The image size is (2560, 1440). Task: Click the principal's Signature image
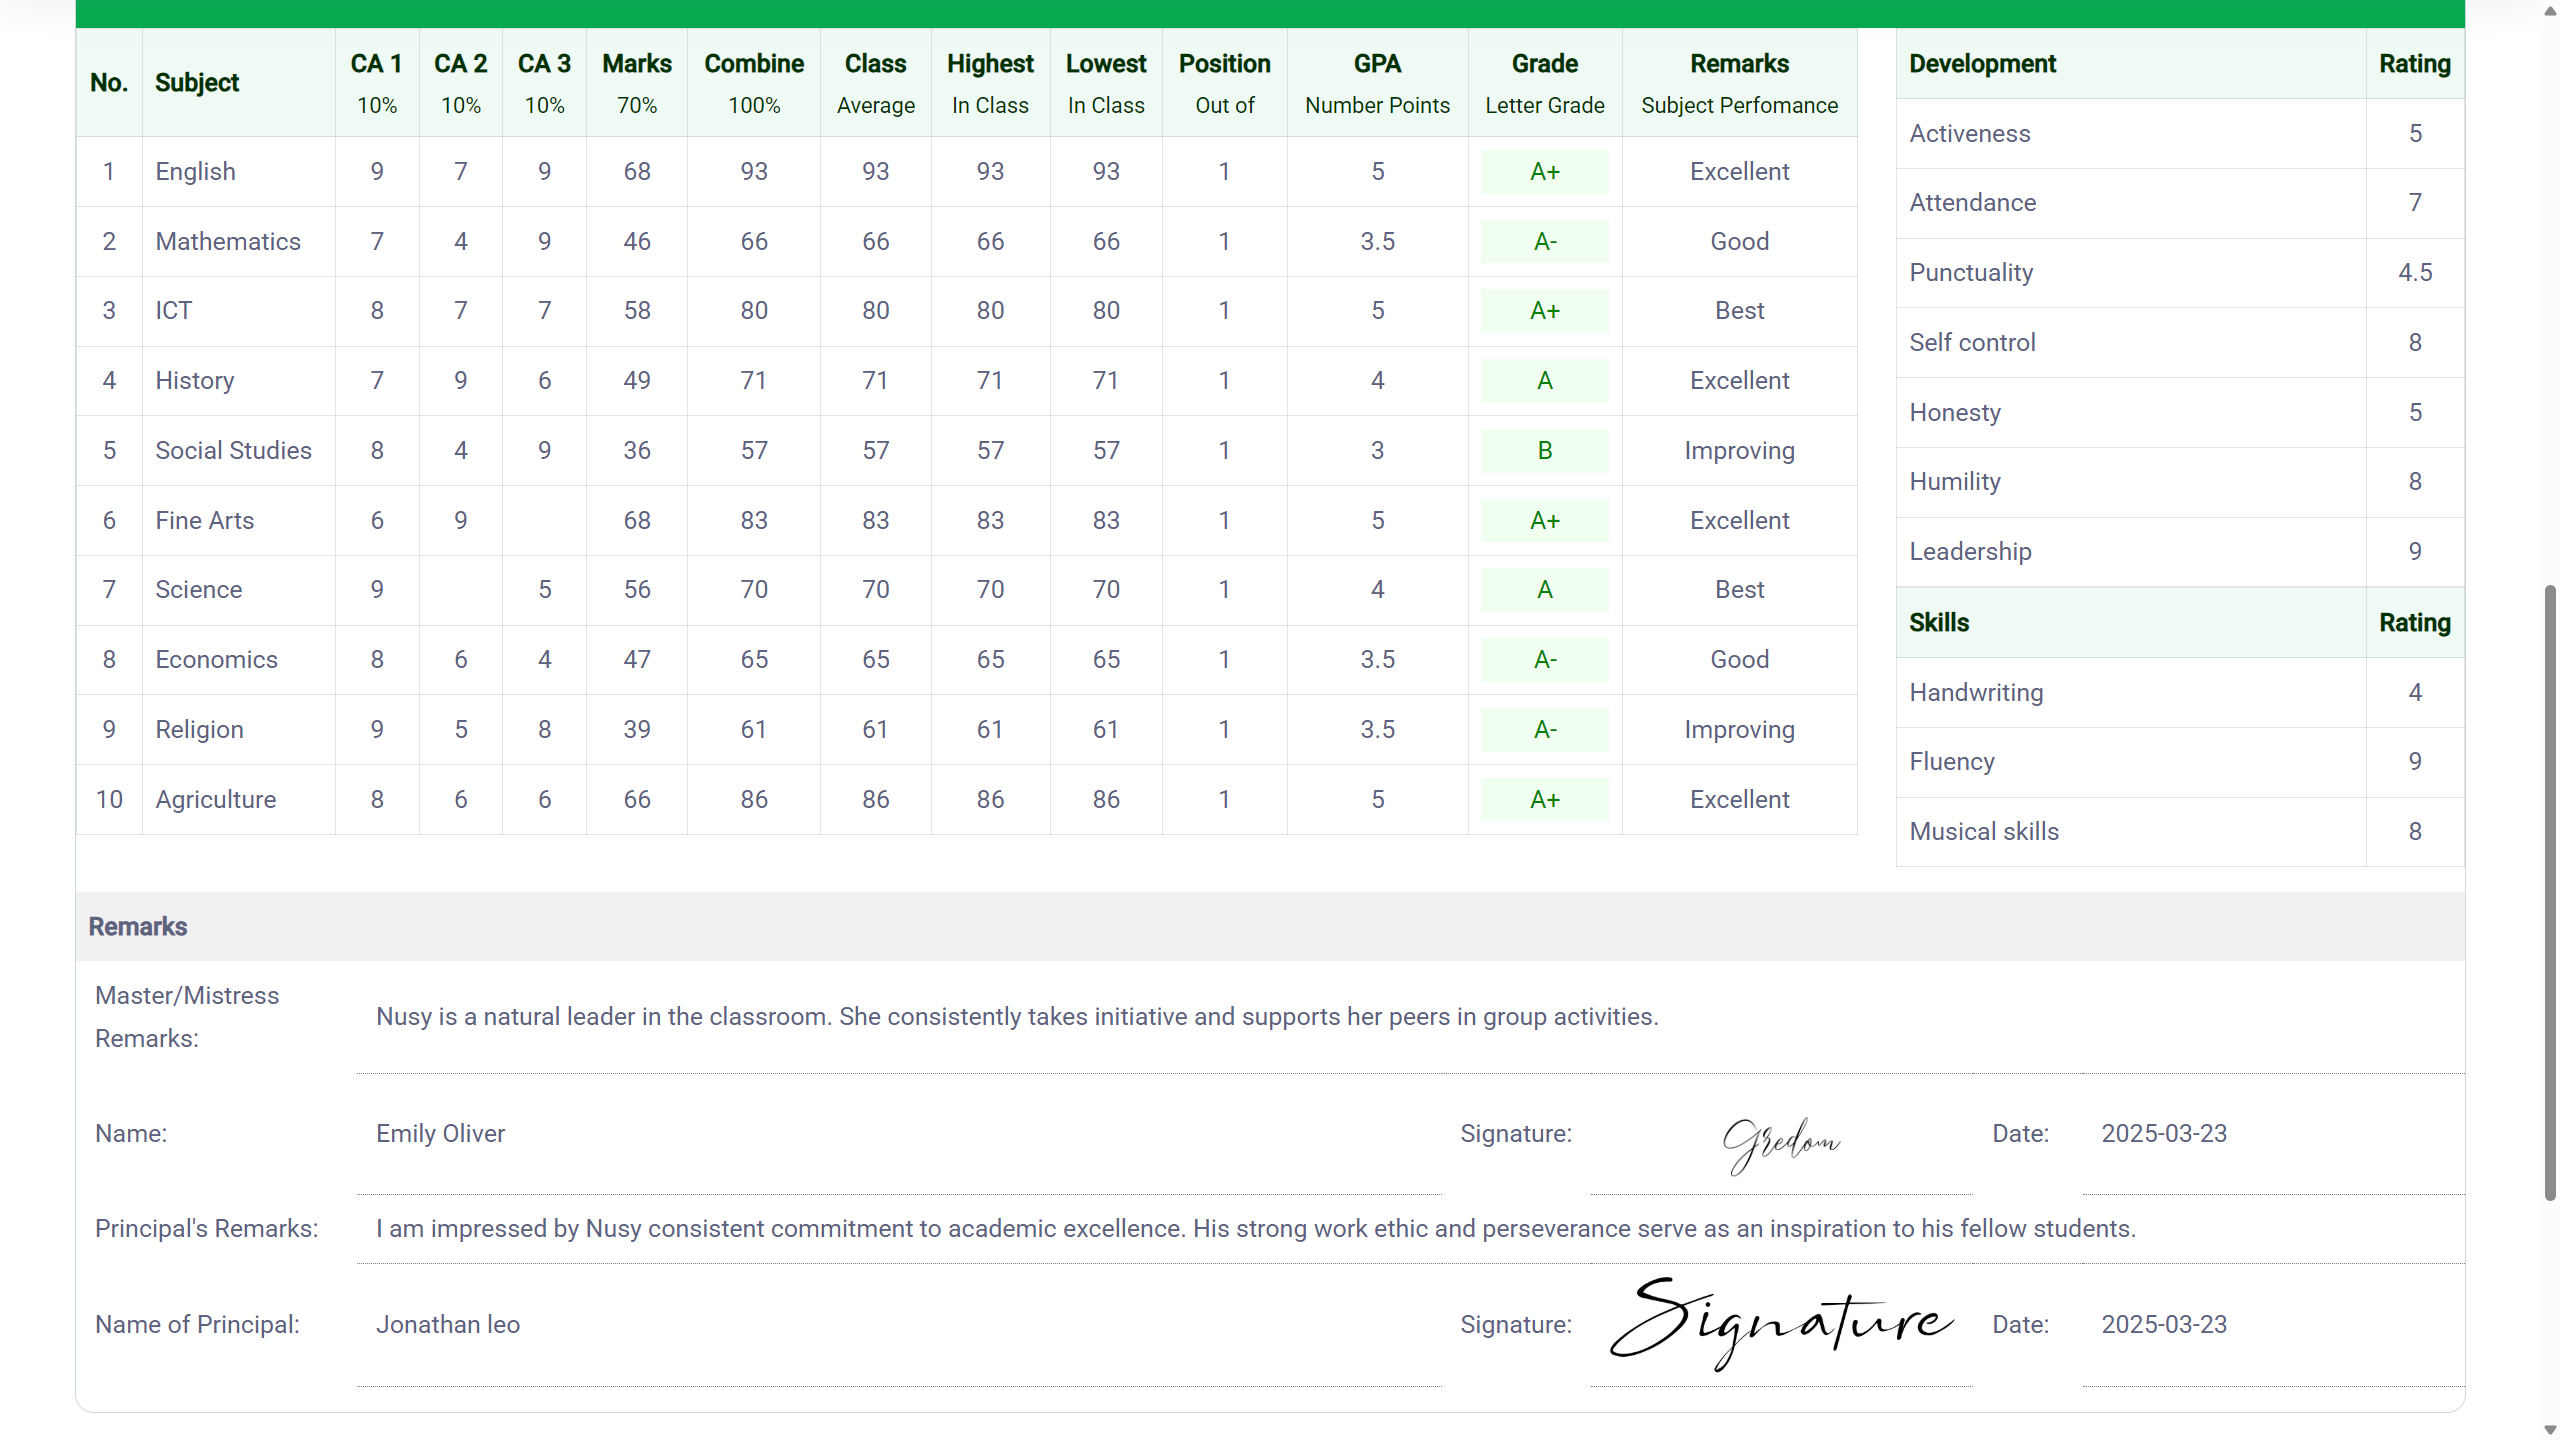click(x=1781, y=1323)
